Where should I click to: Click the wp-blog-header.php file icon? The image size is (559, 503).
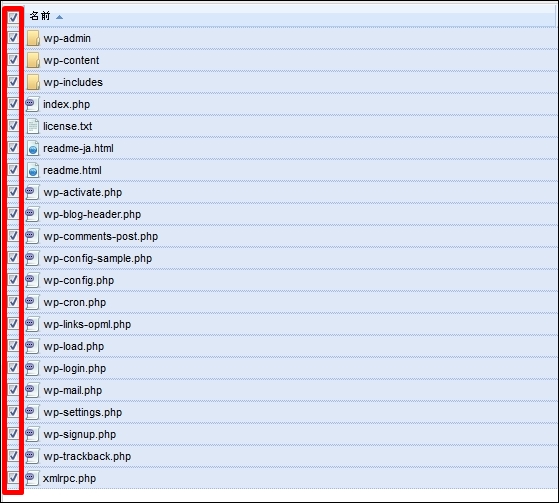click(x=32, y=215)
